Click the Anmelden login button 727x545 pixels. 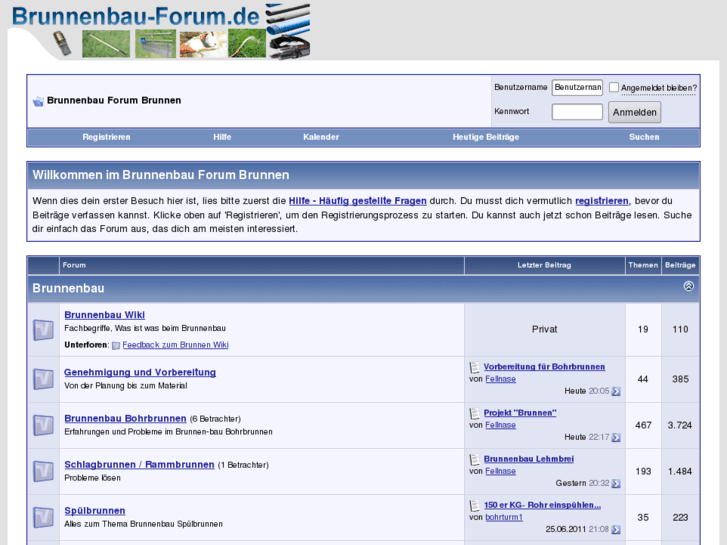634,112
